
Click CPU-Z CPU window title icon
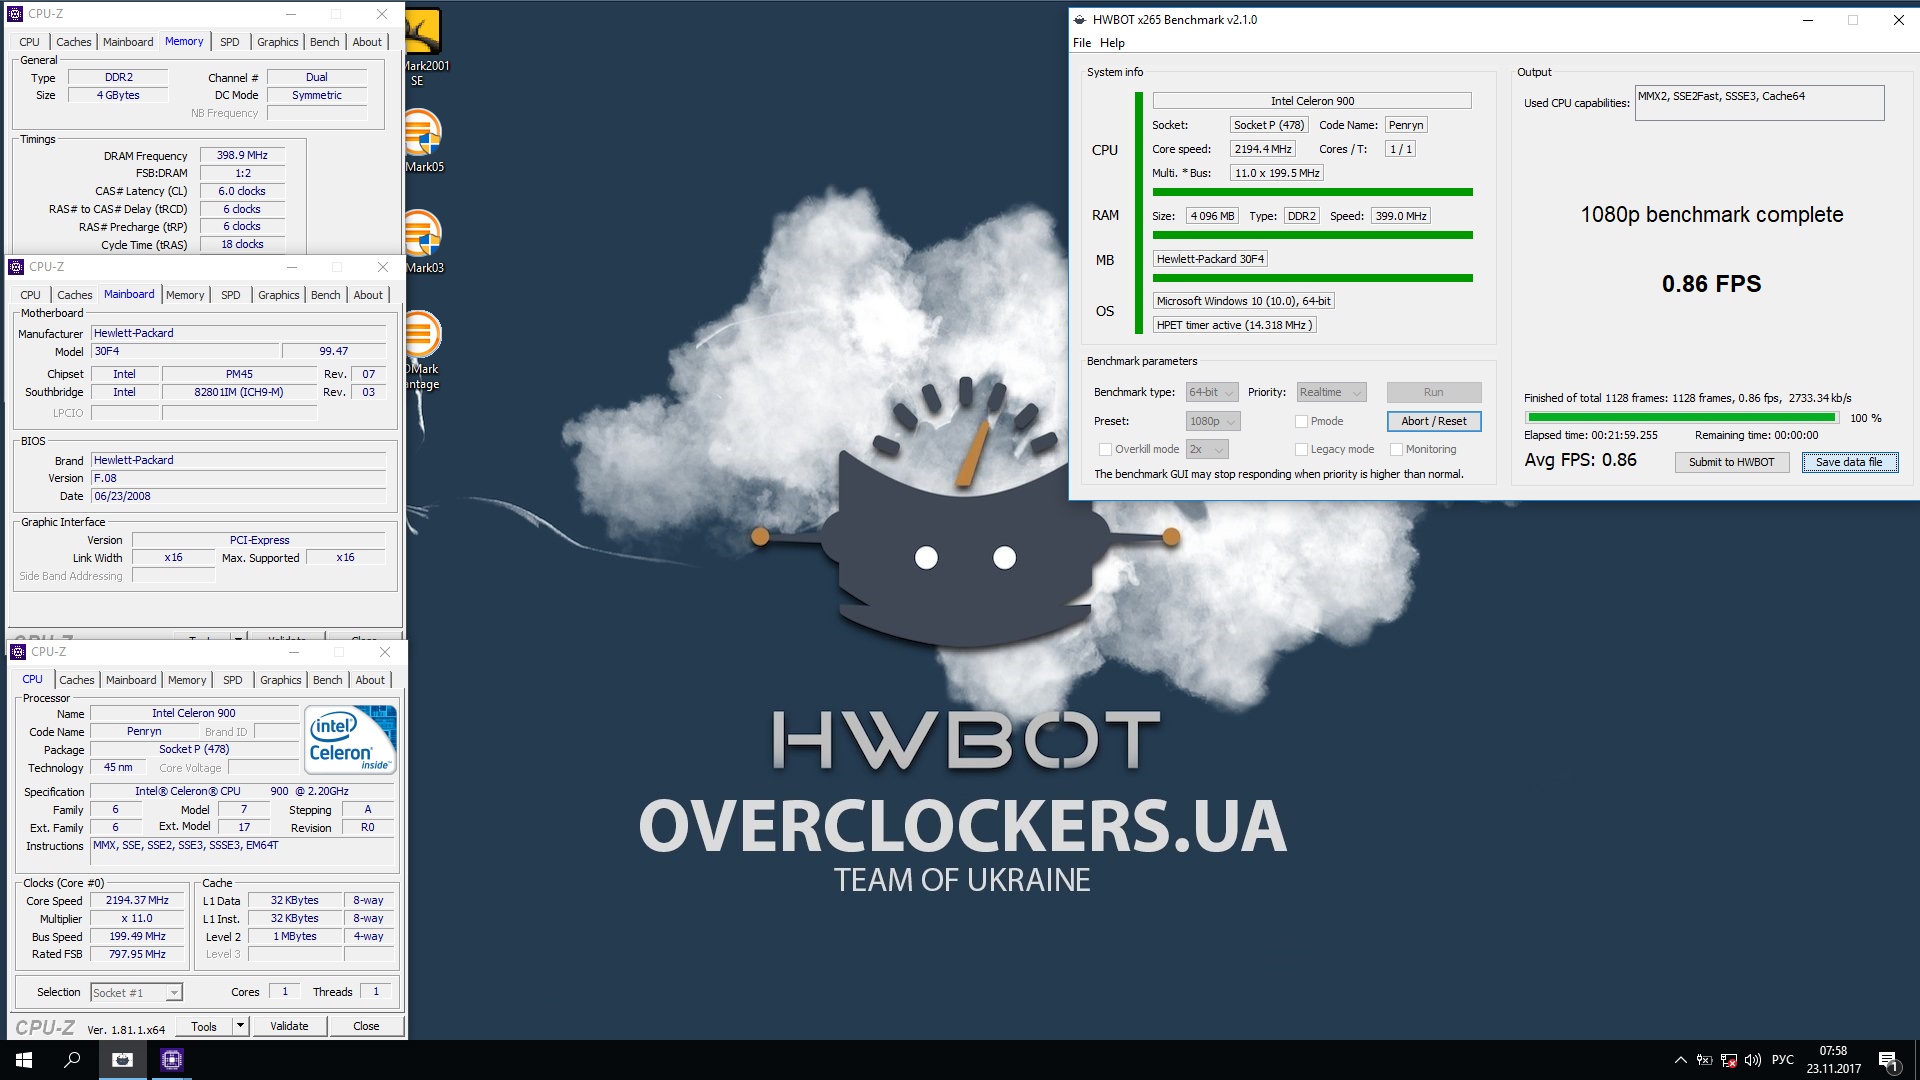(x=18, y=652)
